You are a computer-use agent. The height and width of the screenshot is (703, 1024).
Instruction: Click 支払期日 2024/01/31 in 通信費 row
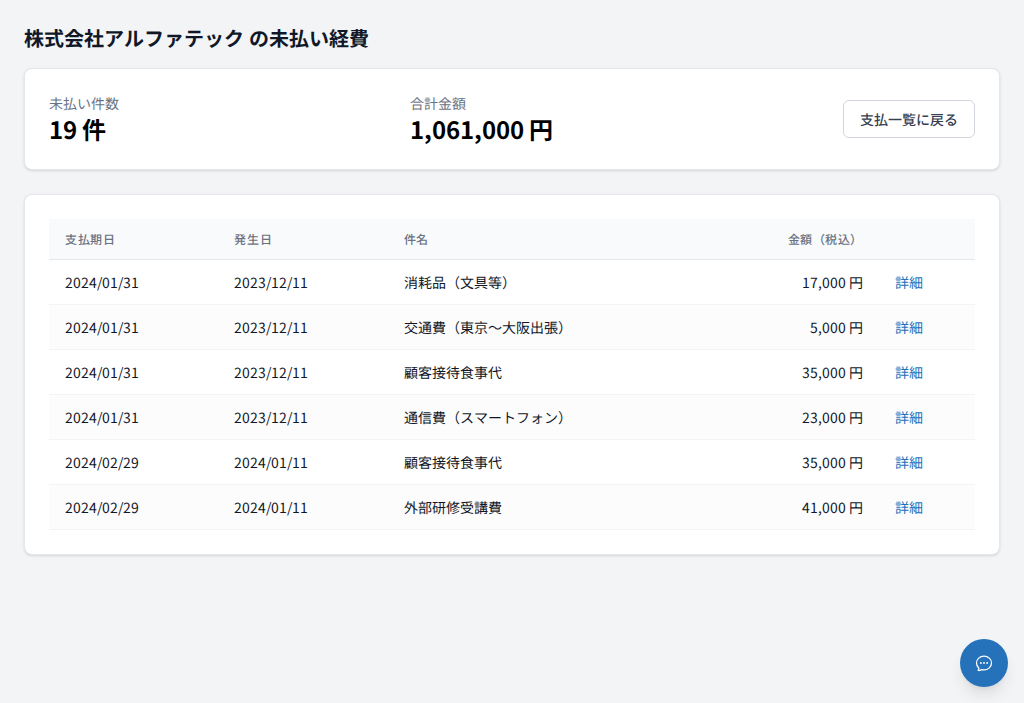[102, 418]
